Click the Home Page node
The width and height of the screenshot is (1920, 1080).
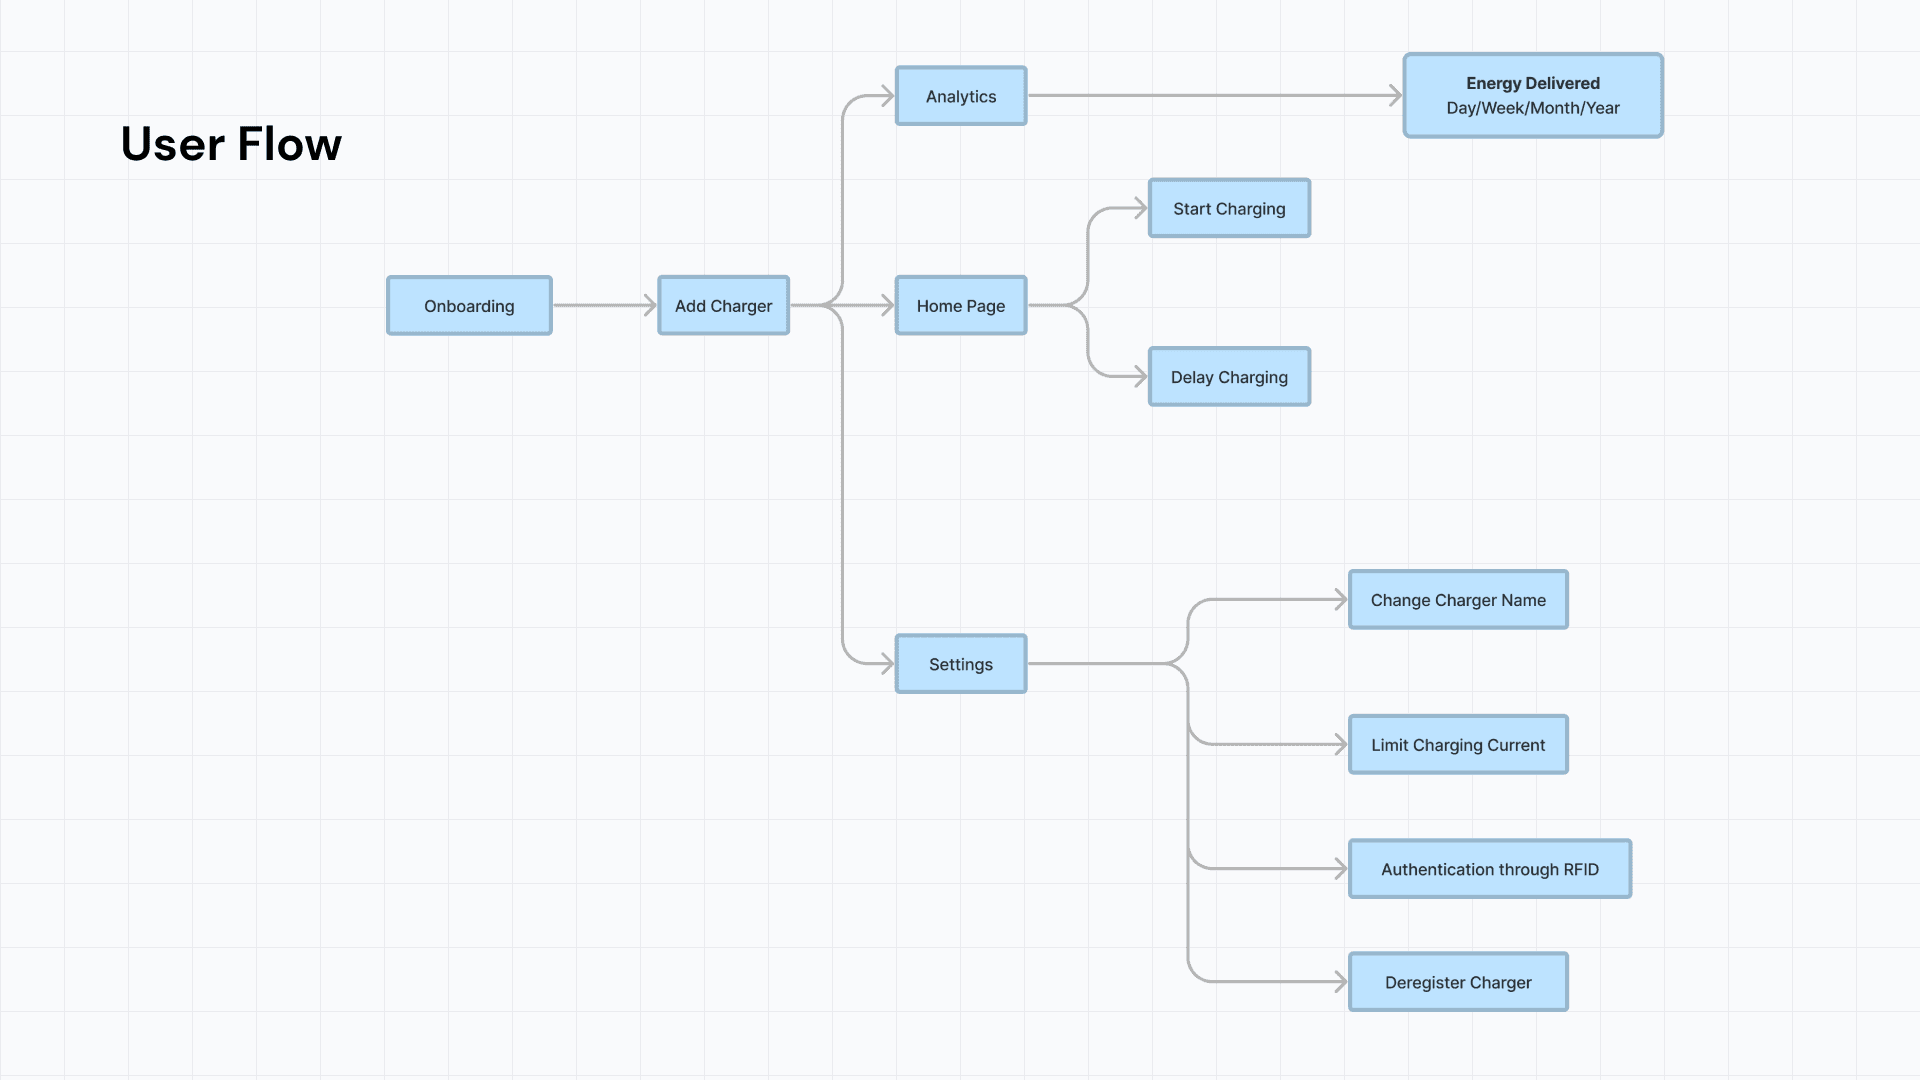point(960,306)
